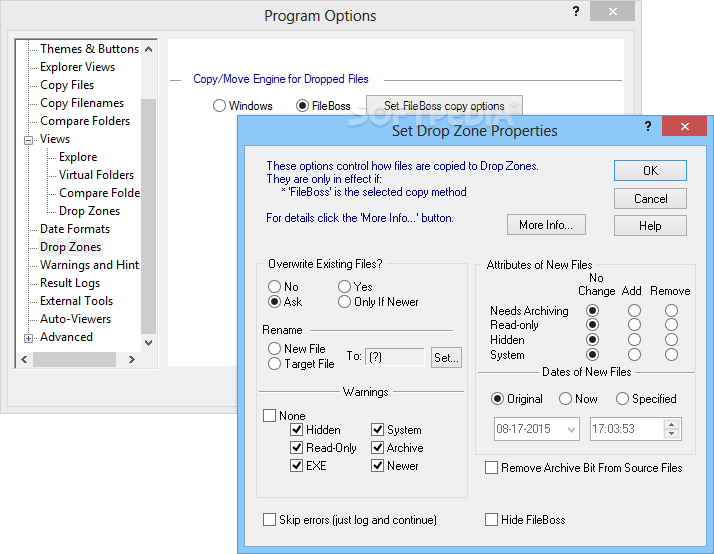Select External Tools in the tree
The image size is (714, 554).
76,301
